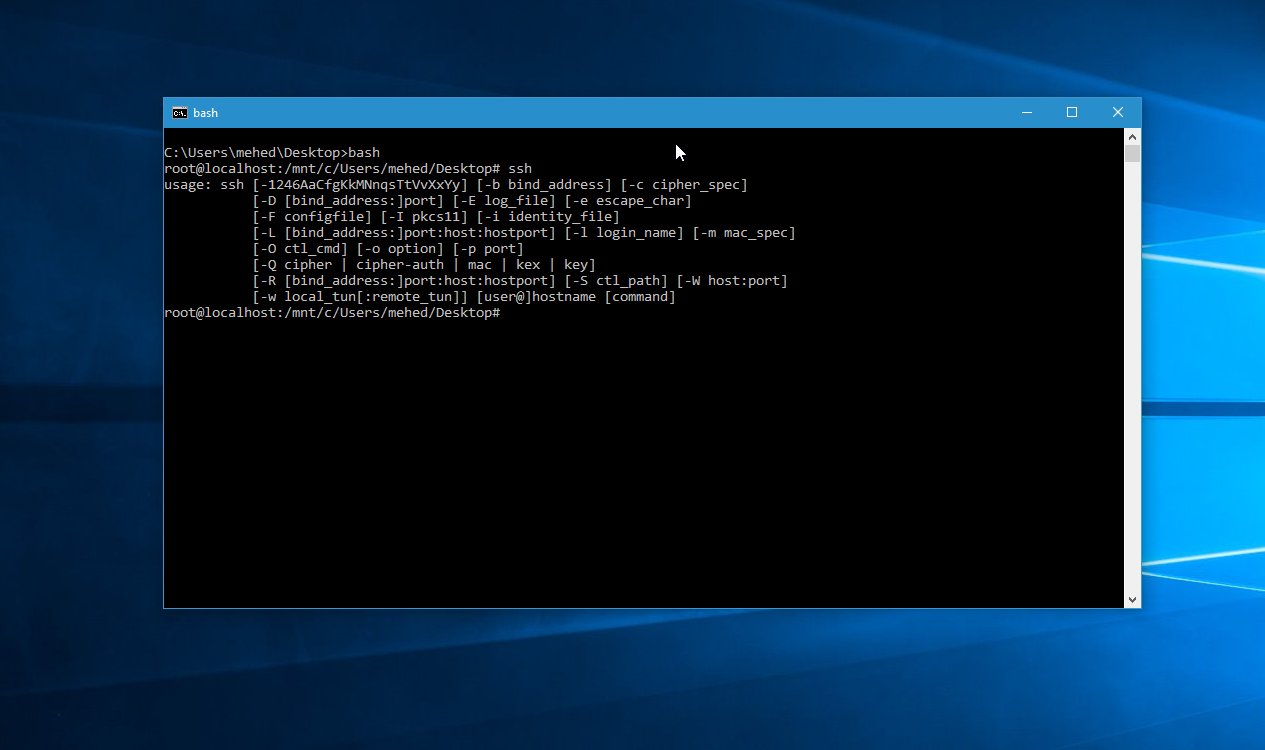Click '[-1246AaCfgKkMNnqsTtVvXxYy]' options text

(360, 185)
